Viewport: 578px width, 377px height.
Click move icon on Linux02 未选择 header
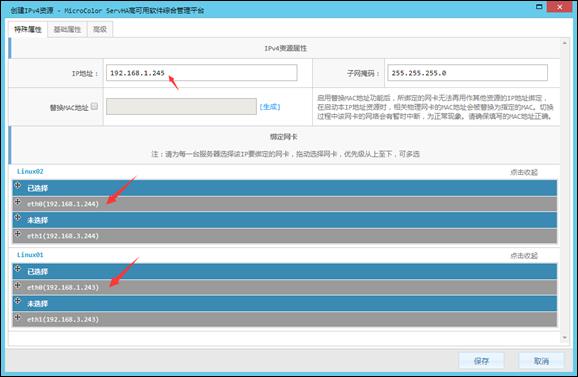tap(18, 217)
